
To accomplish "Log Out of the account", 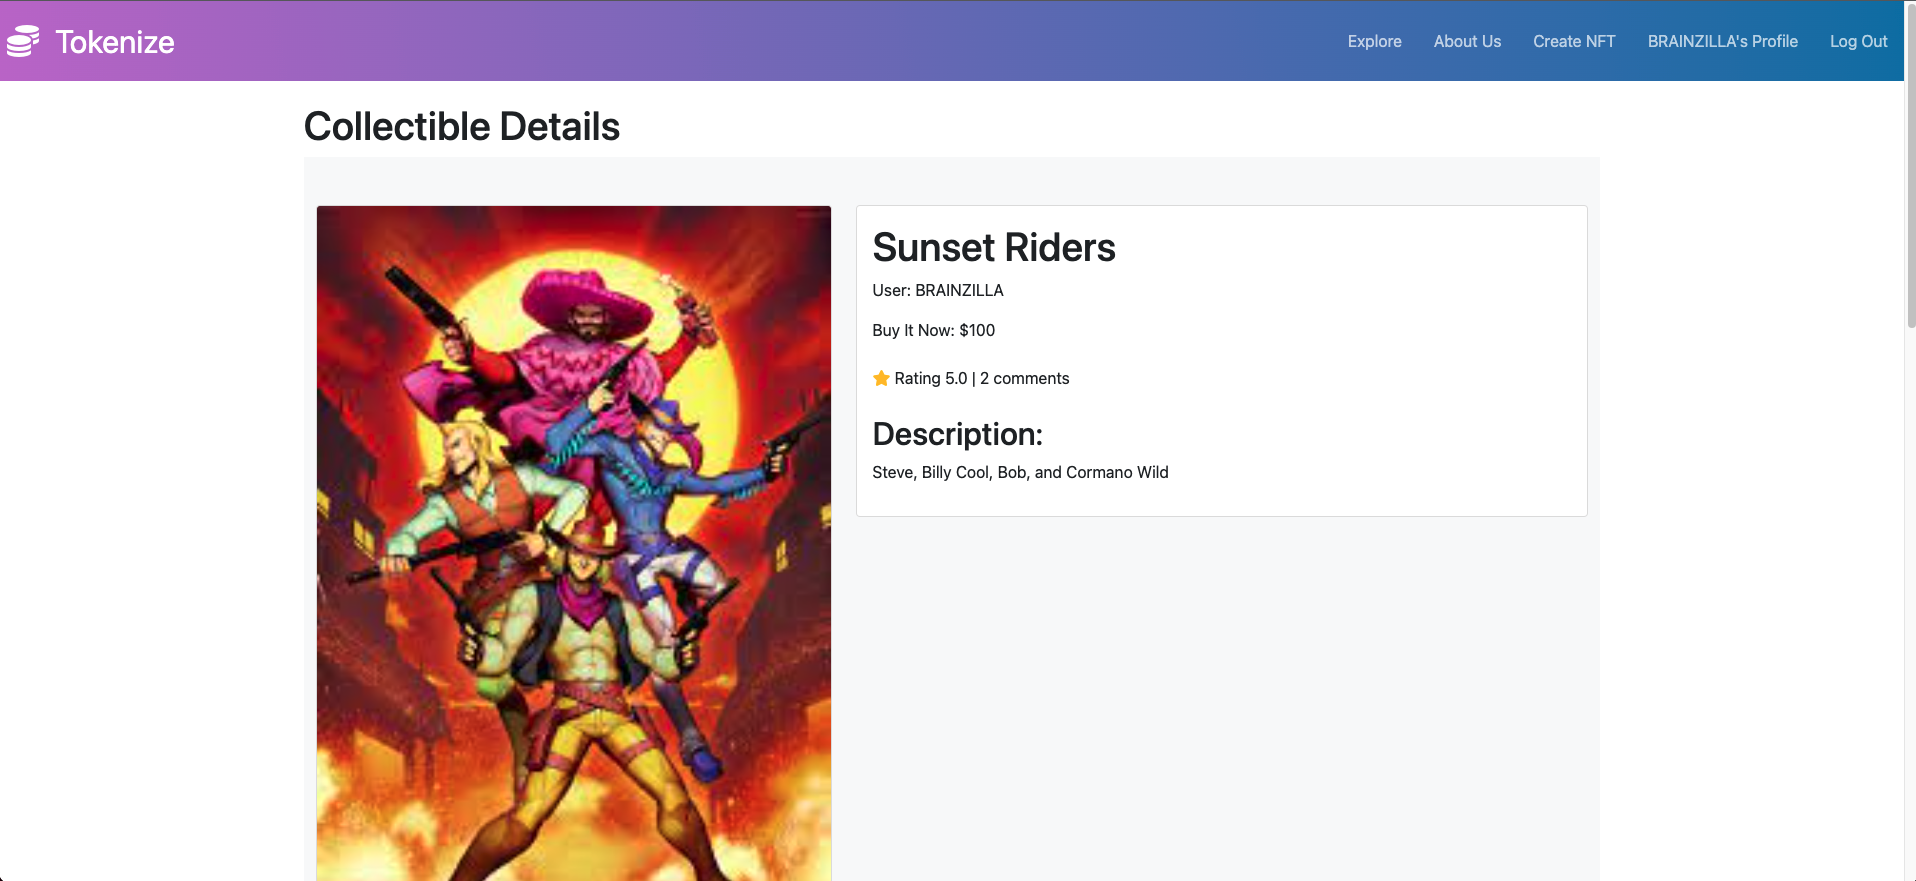I will click(x=1858, y=41).
